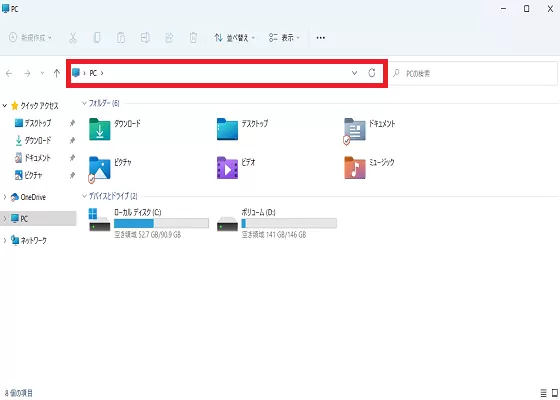The height and width of the screenshot is (400, 560).
Task: Select デスクトップ in the navigation pane
Action: pyautogui.click(x=33, y=123)
